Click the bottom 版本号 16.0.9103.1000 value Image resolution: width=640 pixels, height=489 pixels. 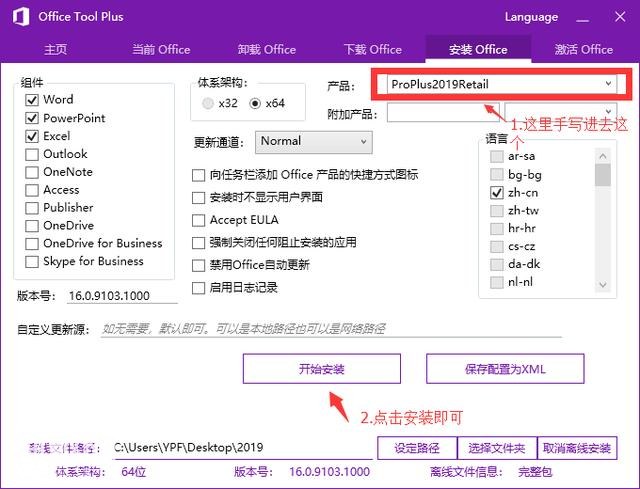tap(329, 472)
